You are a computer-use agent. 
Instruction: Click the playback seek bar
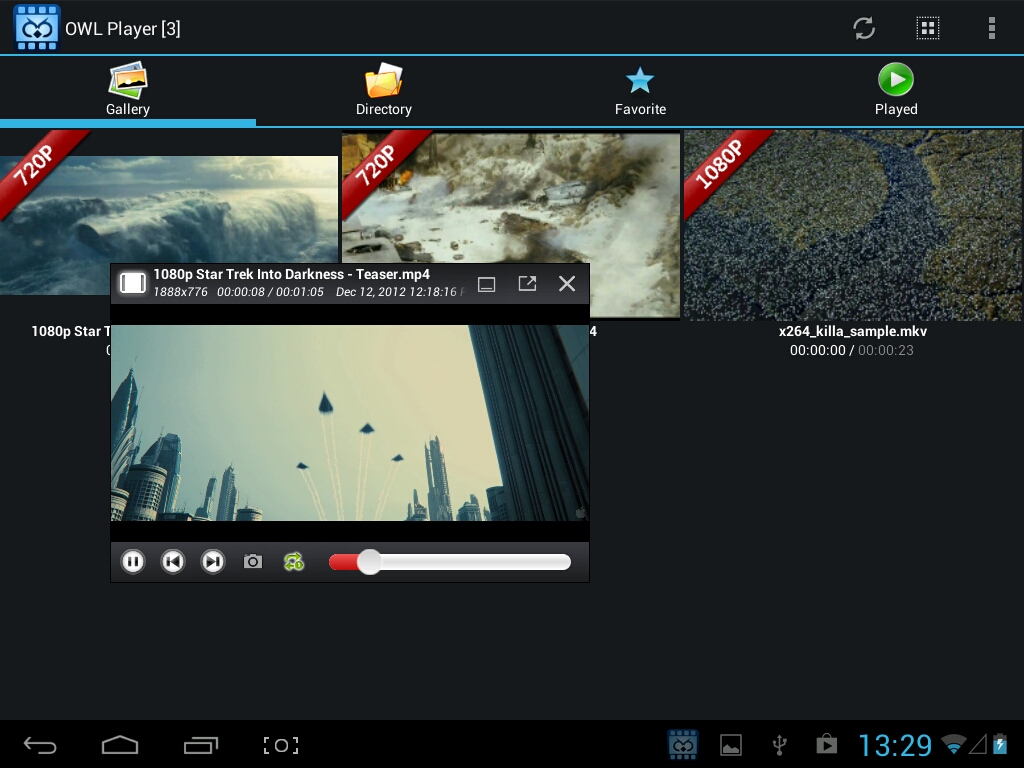(450, 562)
